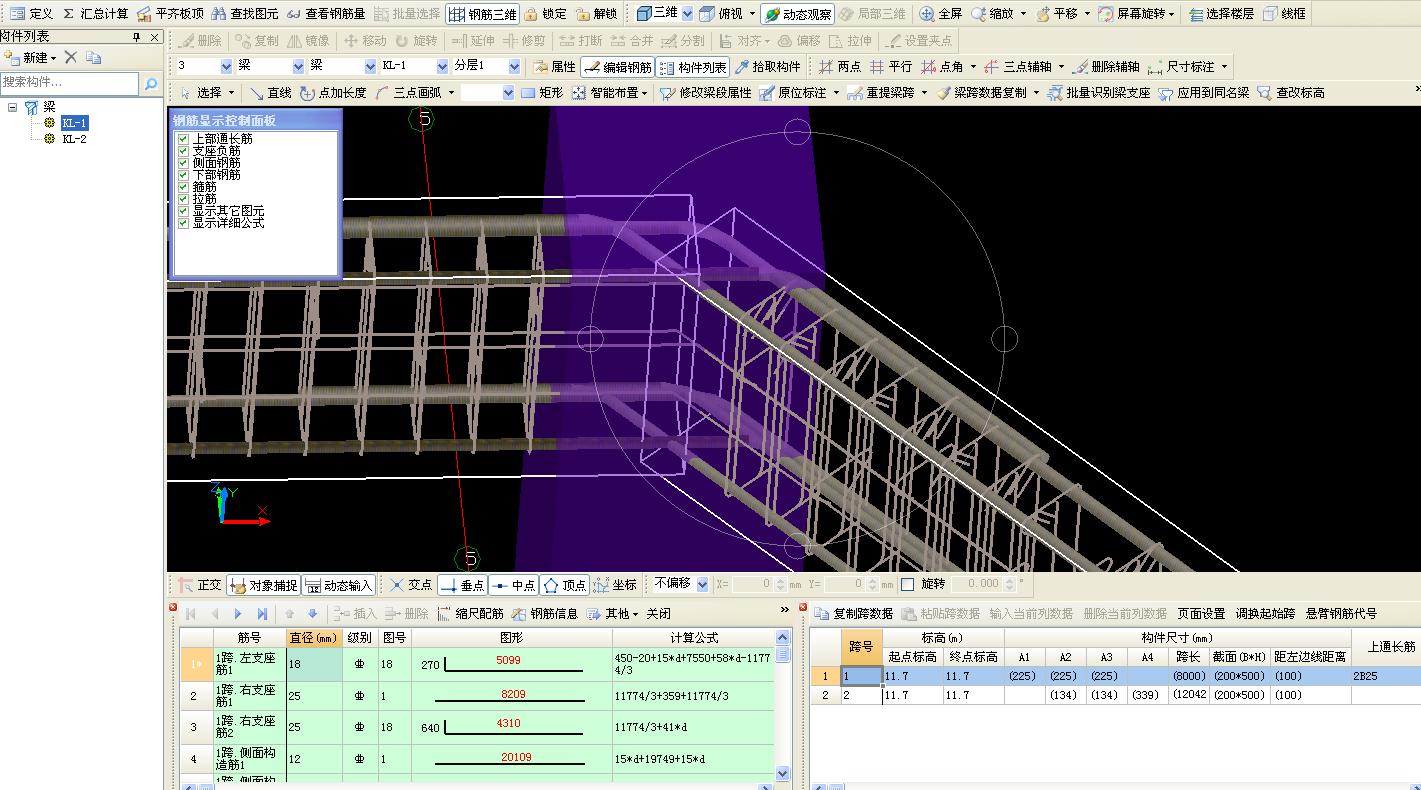Select the 钢筋三维 rebar 3D tool
This screenshot has width=1421, height=790.
pyautogui.click(x=482, y=14)
